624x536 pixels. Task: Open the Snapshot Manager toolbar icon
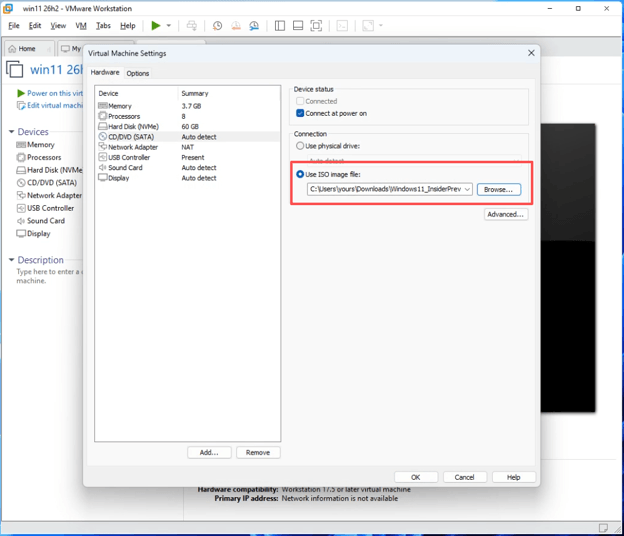(254, 26)
